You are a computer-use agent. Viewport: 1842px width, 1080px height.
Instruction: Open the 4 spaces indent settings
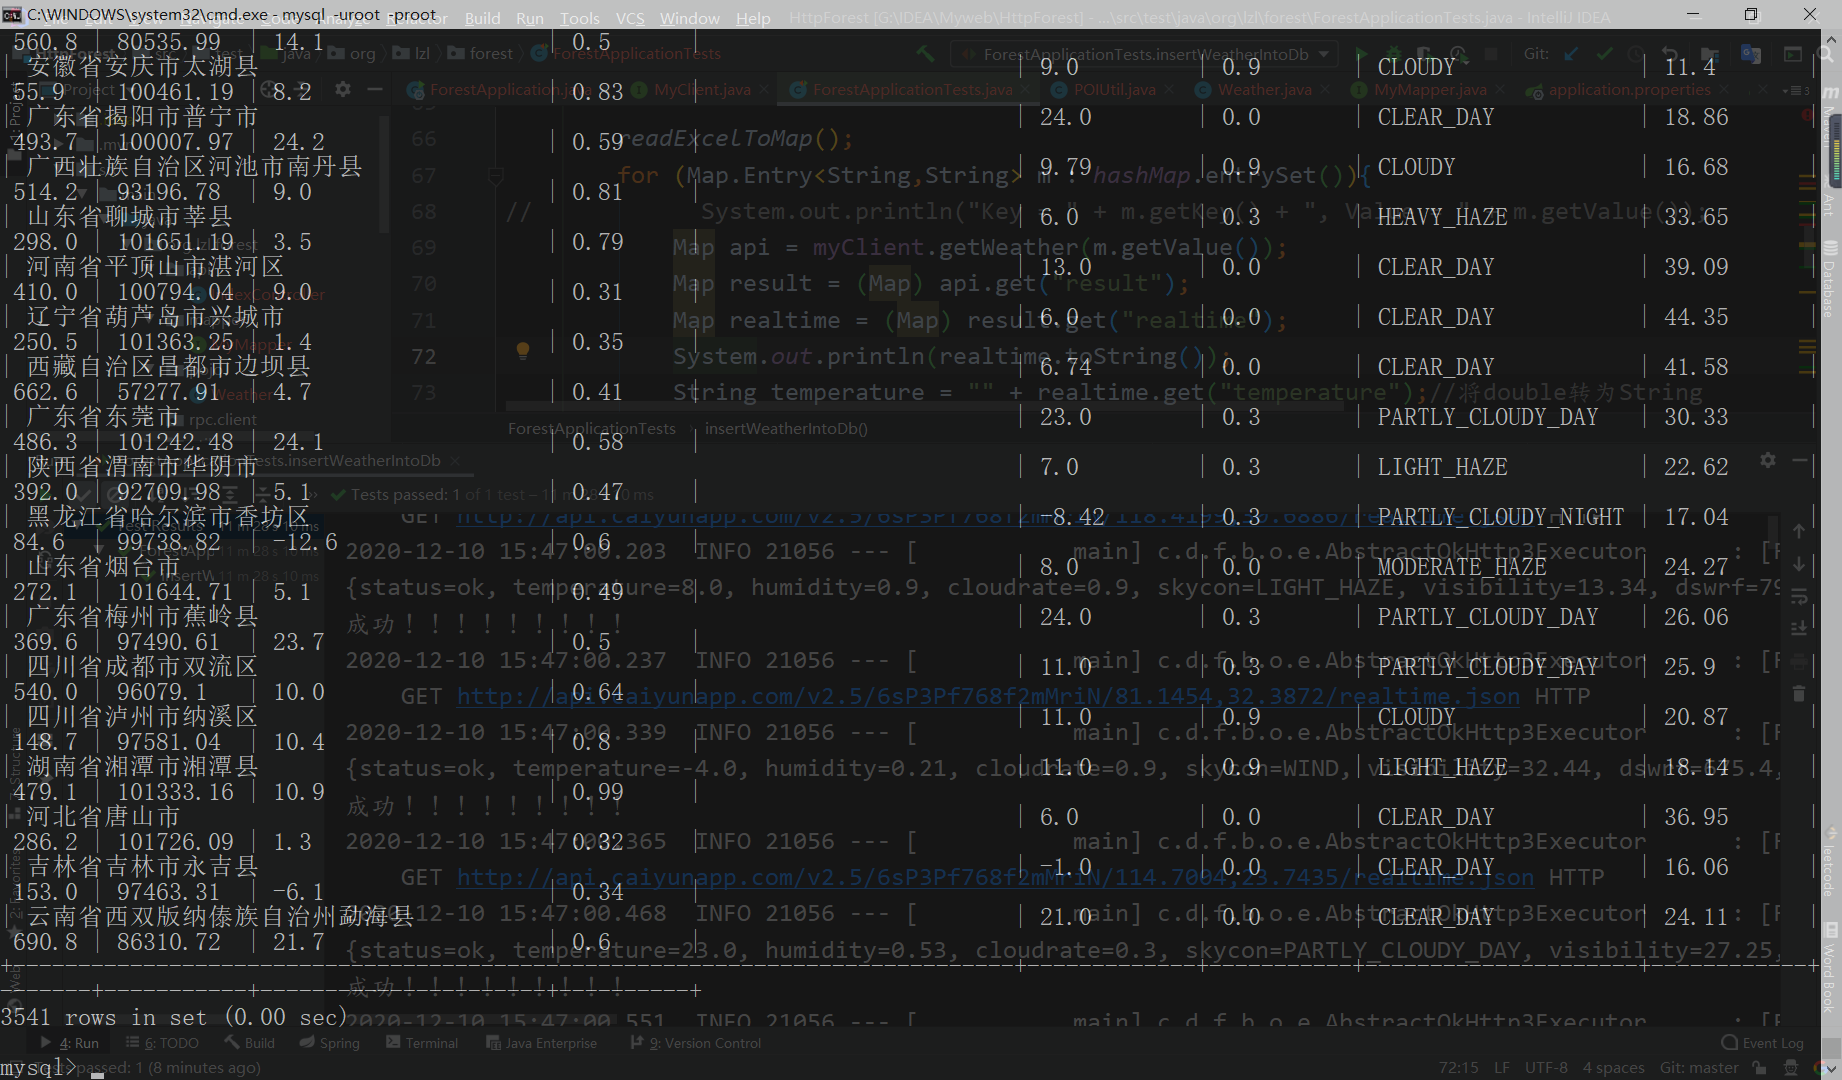pos(1613,1068)
